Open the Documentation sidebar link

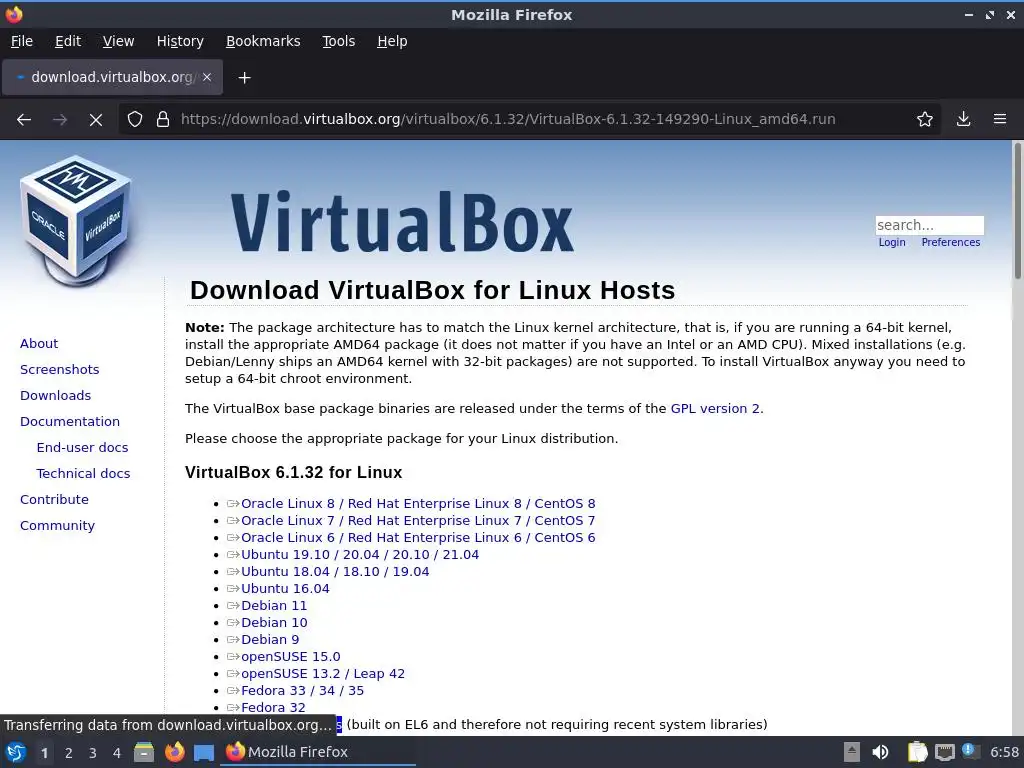70,422
